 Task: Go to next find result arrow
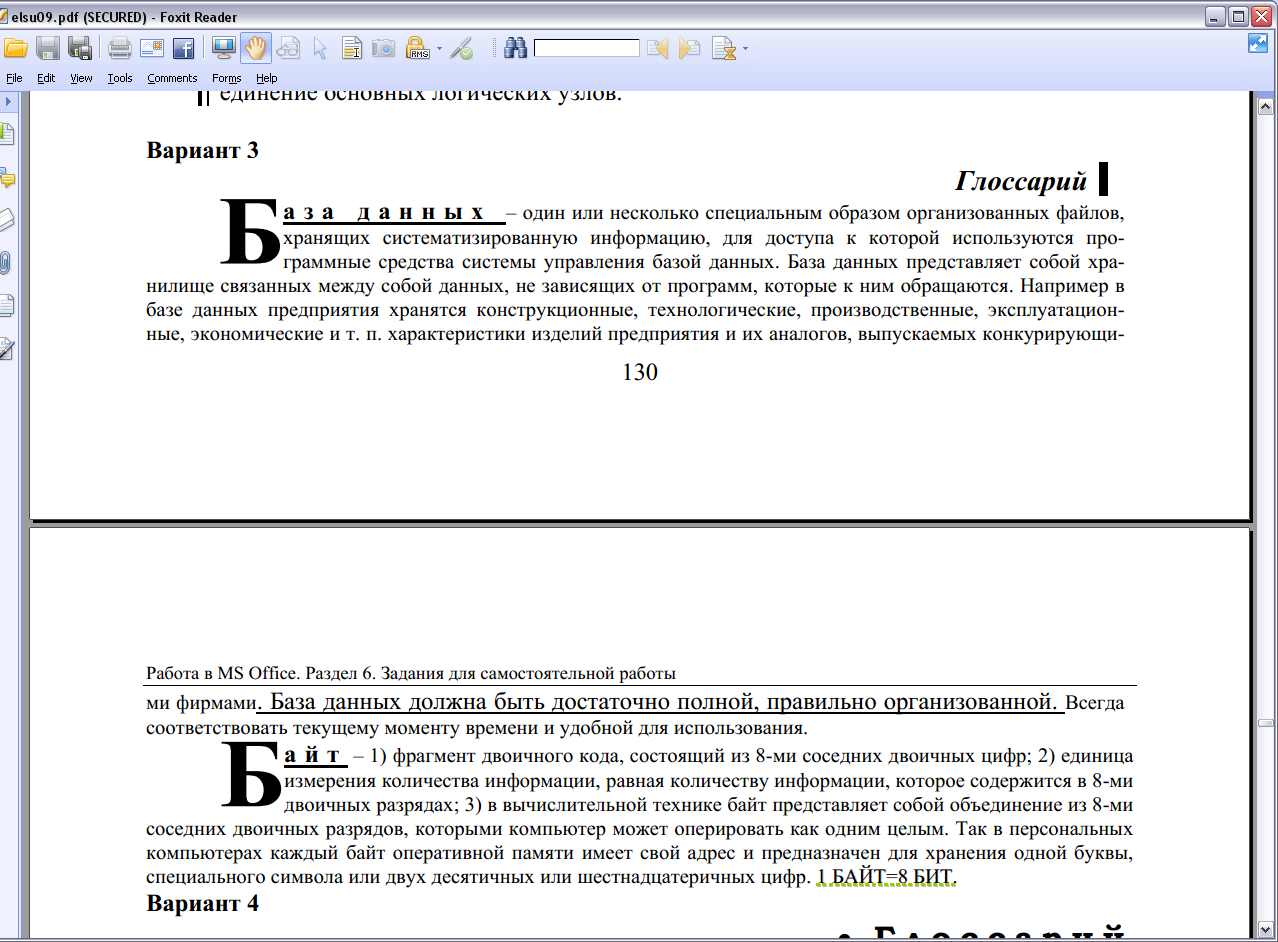point(689,48)
